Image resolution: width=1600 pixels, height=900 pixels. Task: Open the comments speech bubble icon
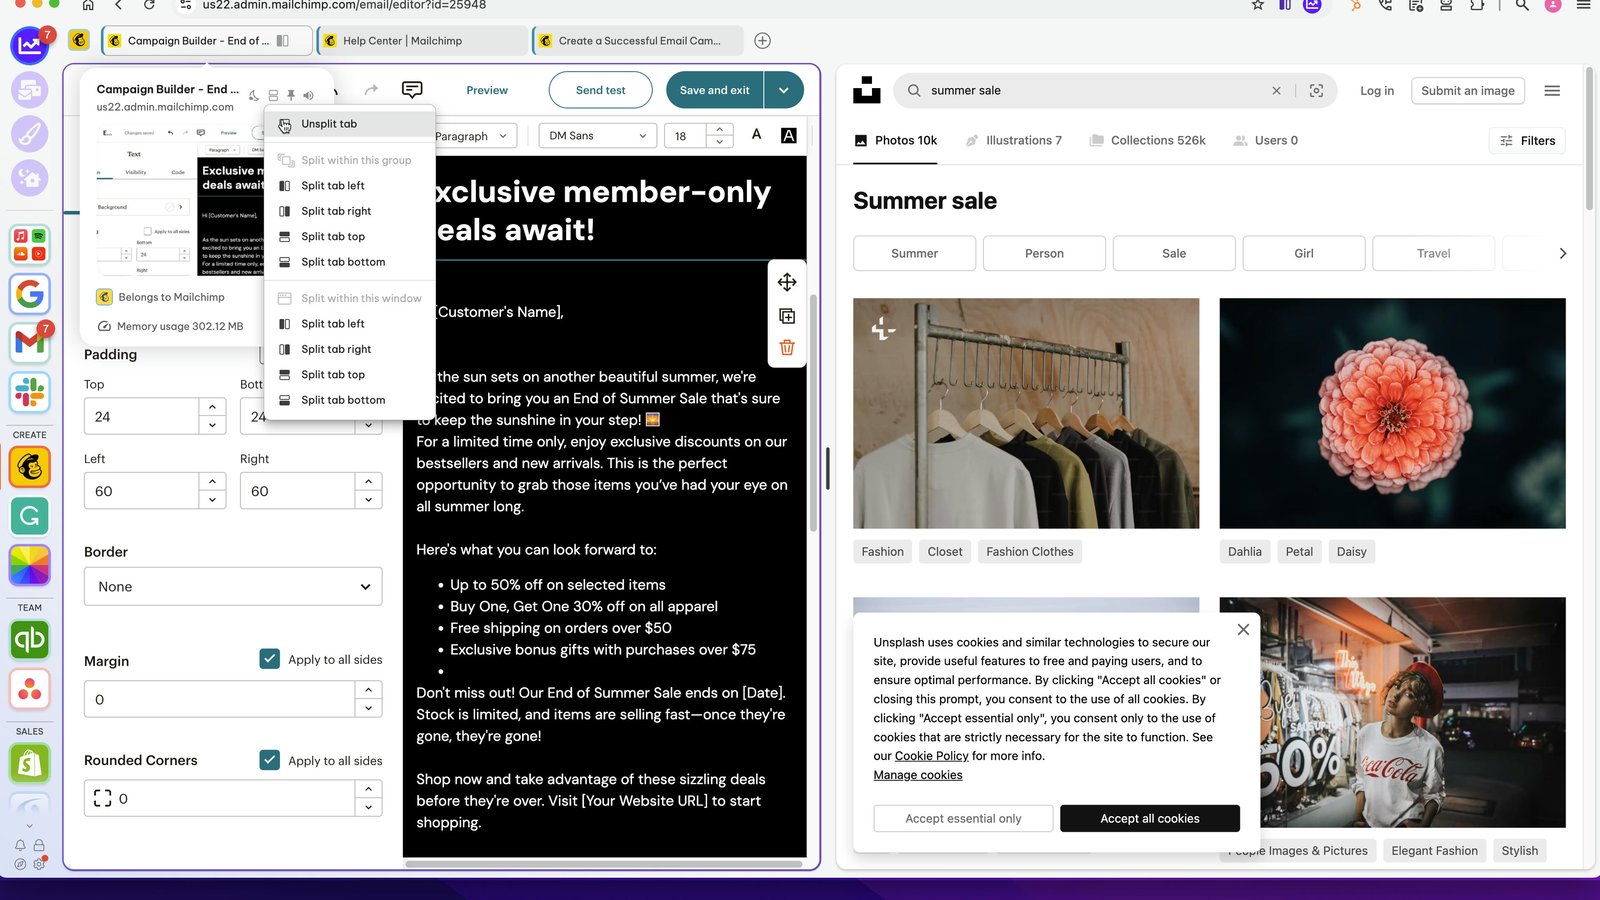(412, 90)
